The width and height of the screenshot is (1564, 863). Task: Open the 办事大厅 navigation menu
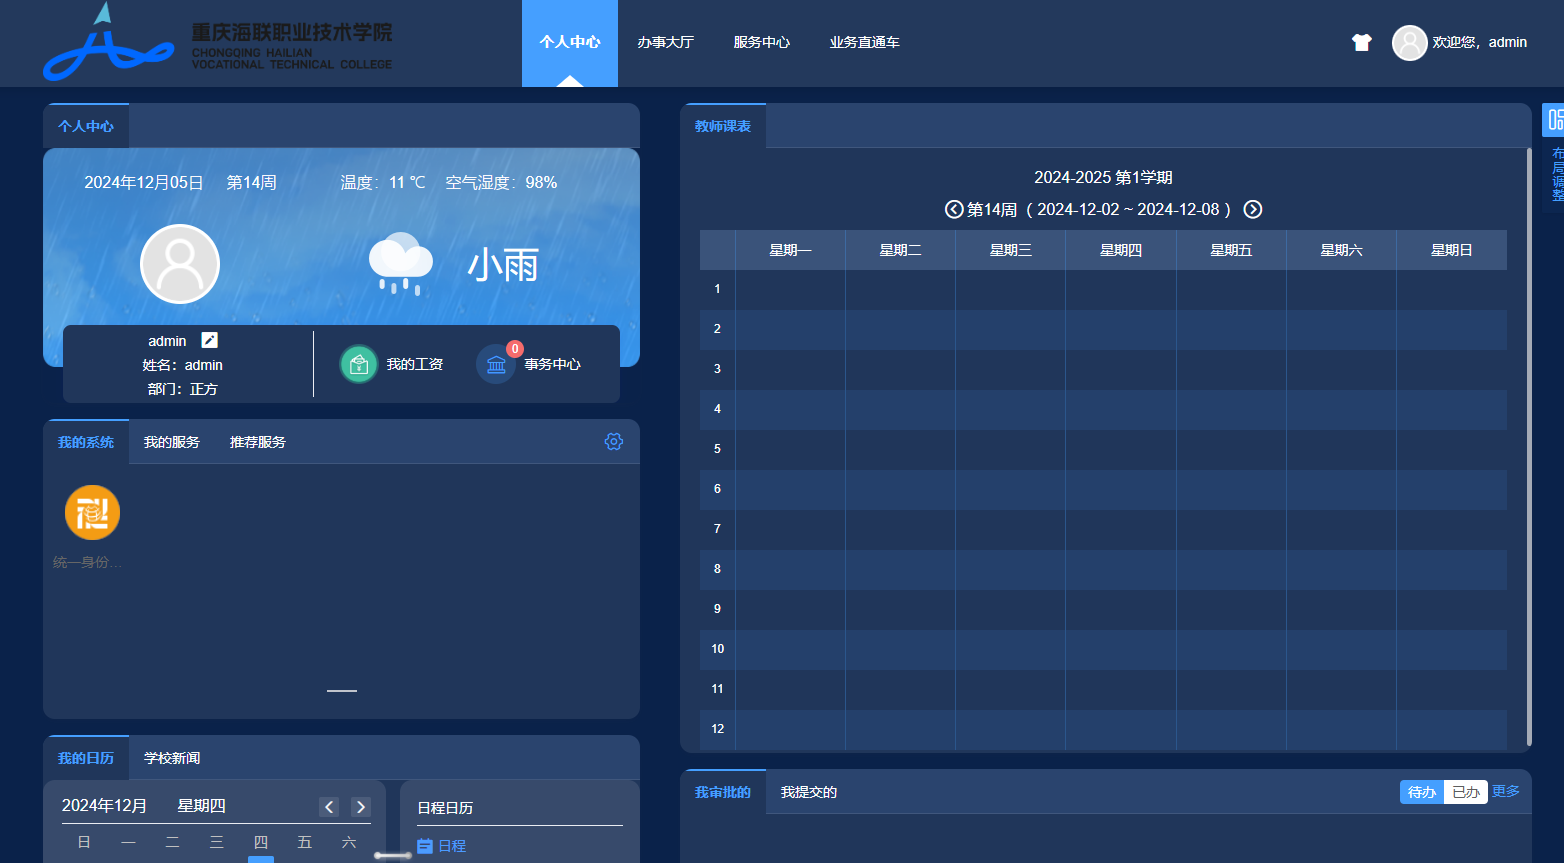point(665,42)
